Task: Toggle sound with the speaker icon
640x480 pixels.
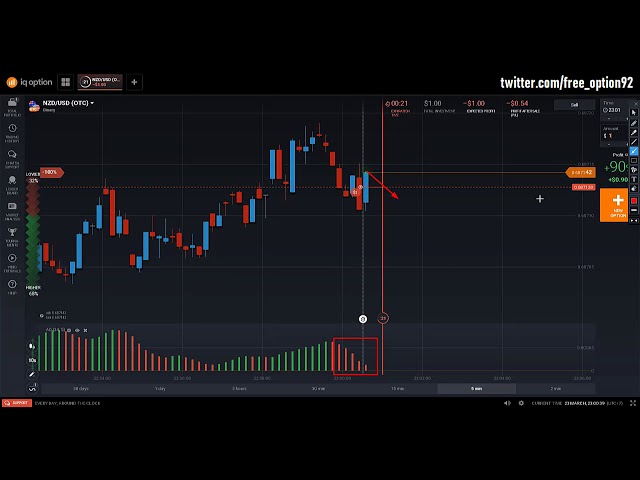Action: point(507,403)
